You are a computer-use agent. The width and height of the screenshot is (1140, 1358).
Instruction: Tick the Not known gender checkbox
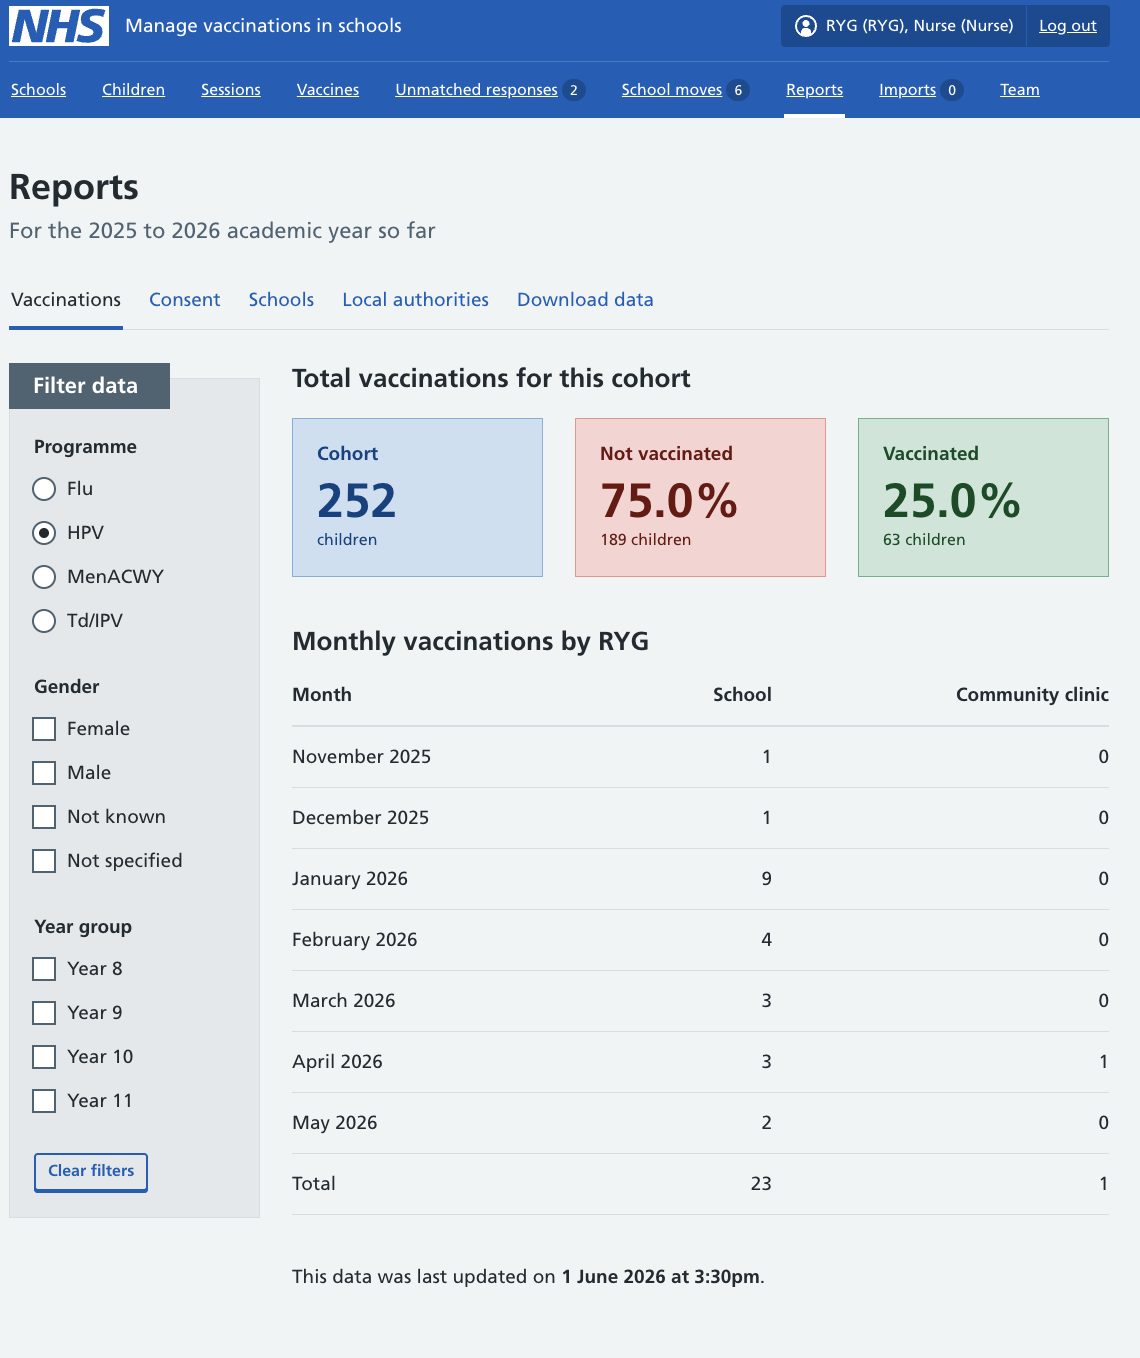tap(44, 817)
